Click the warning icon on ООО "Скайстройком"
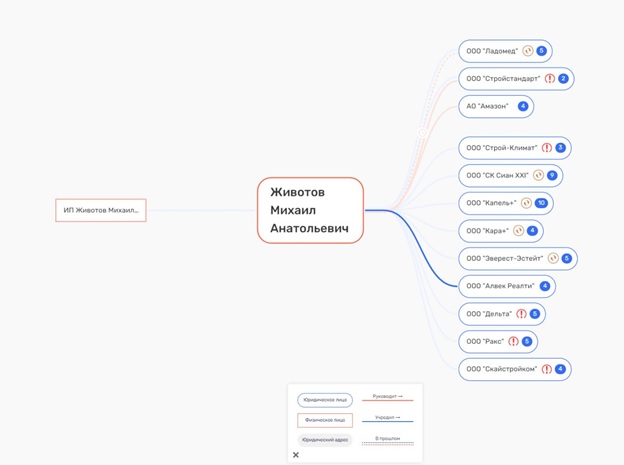The width and height of the screenshot is (624, 465). click(547, 369)
